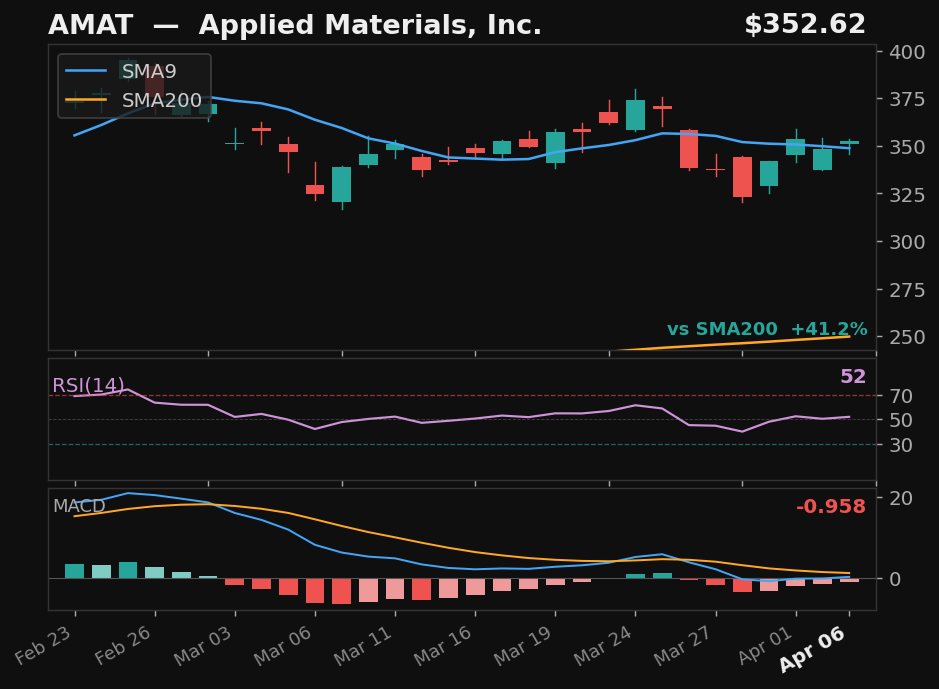Click the Apr 01 date label
The width and height of the screenshot is (939, 689).
pos(765,645)
